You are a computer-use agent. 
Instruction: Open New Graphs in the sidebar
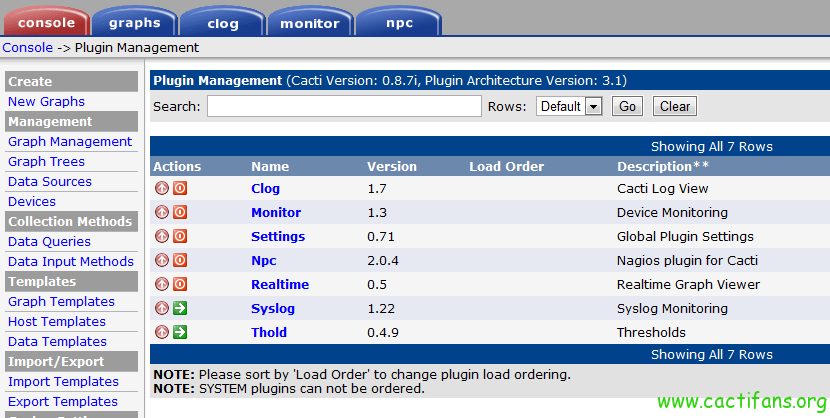point(46,102)
